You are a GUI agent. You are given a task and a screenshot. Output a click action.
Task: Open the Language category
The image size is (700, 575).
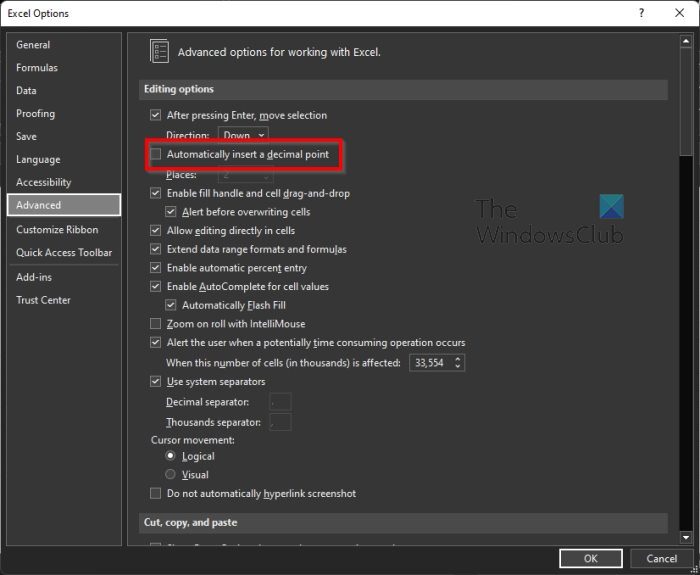(64, 159)
